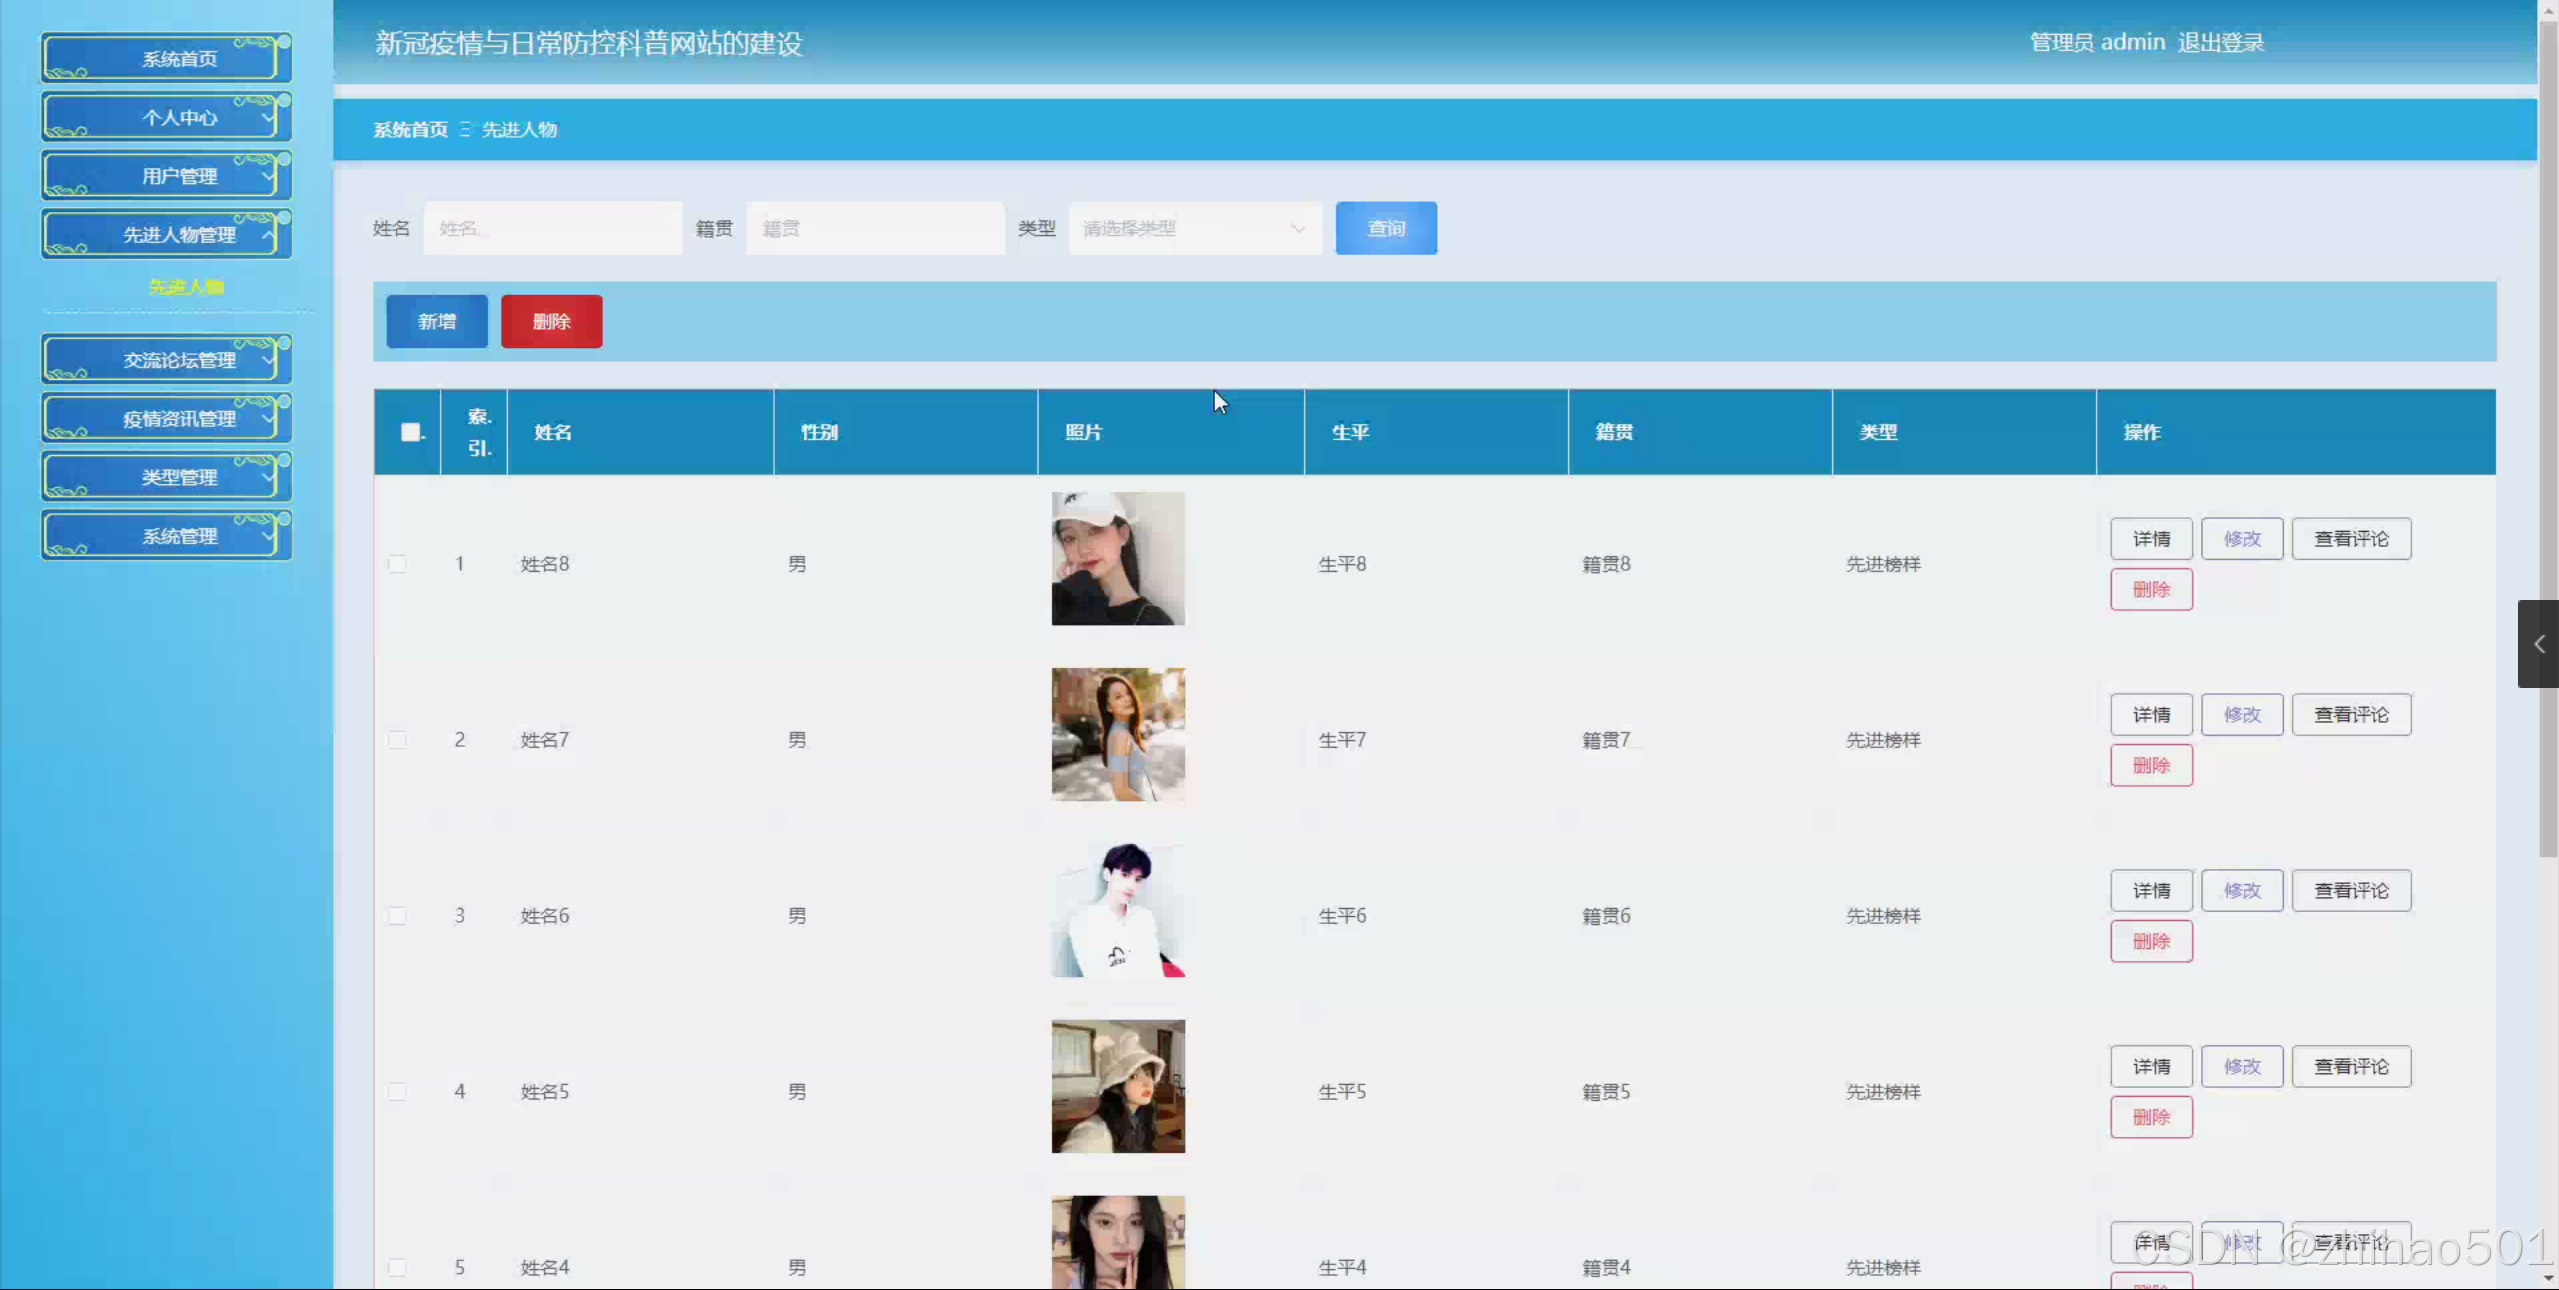The width and height of the screenshot is (2559, 1290).
Task: Click chevron icon on 类型管理 menu
Action: pyautogui.click(x=267, y=478)
